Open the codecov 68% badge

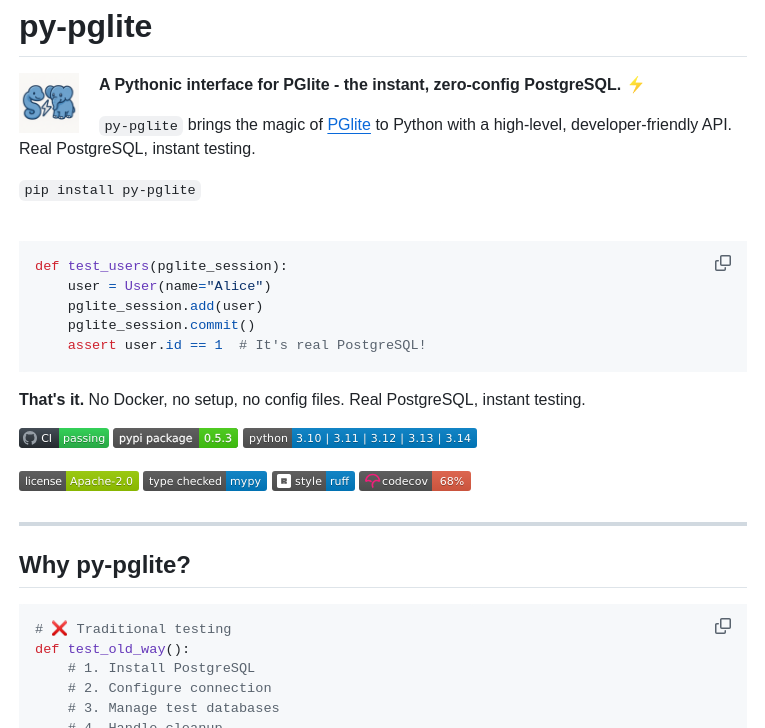[x=415, y=481]
